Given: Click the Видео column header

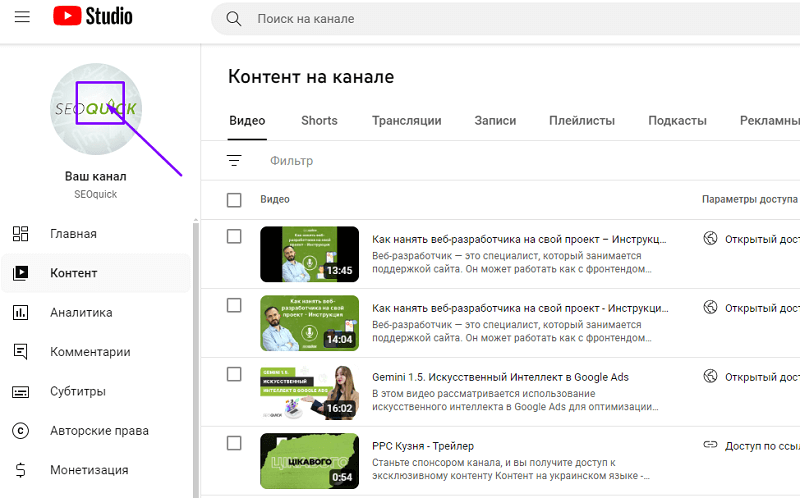Looking at the screenshot, I should (x=275, y=200).
